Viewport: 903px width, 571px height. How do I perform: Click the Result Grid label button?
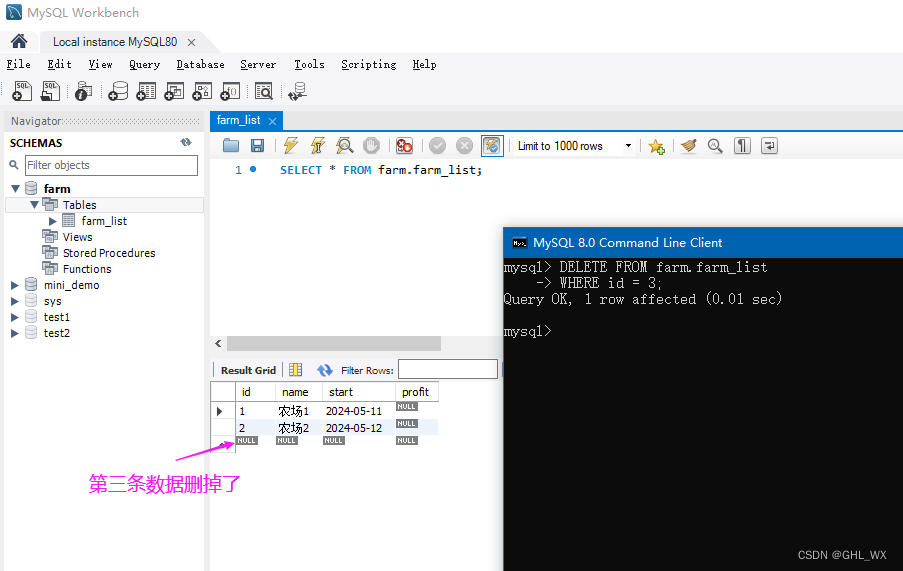pos(248,370)
